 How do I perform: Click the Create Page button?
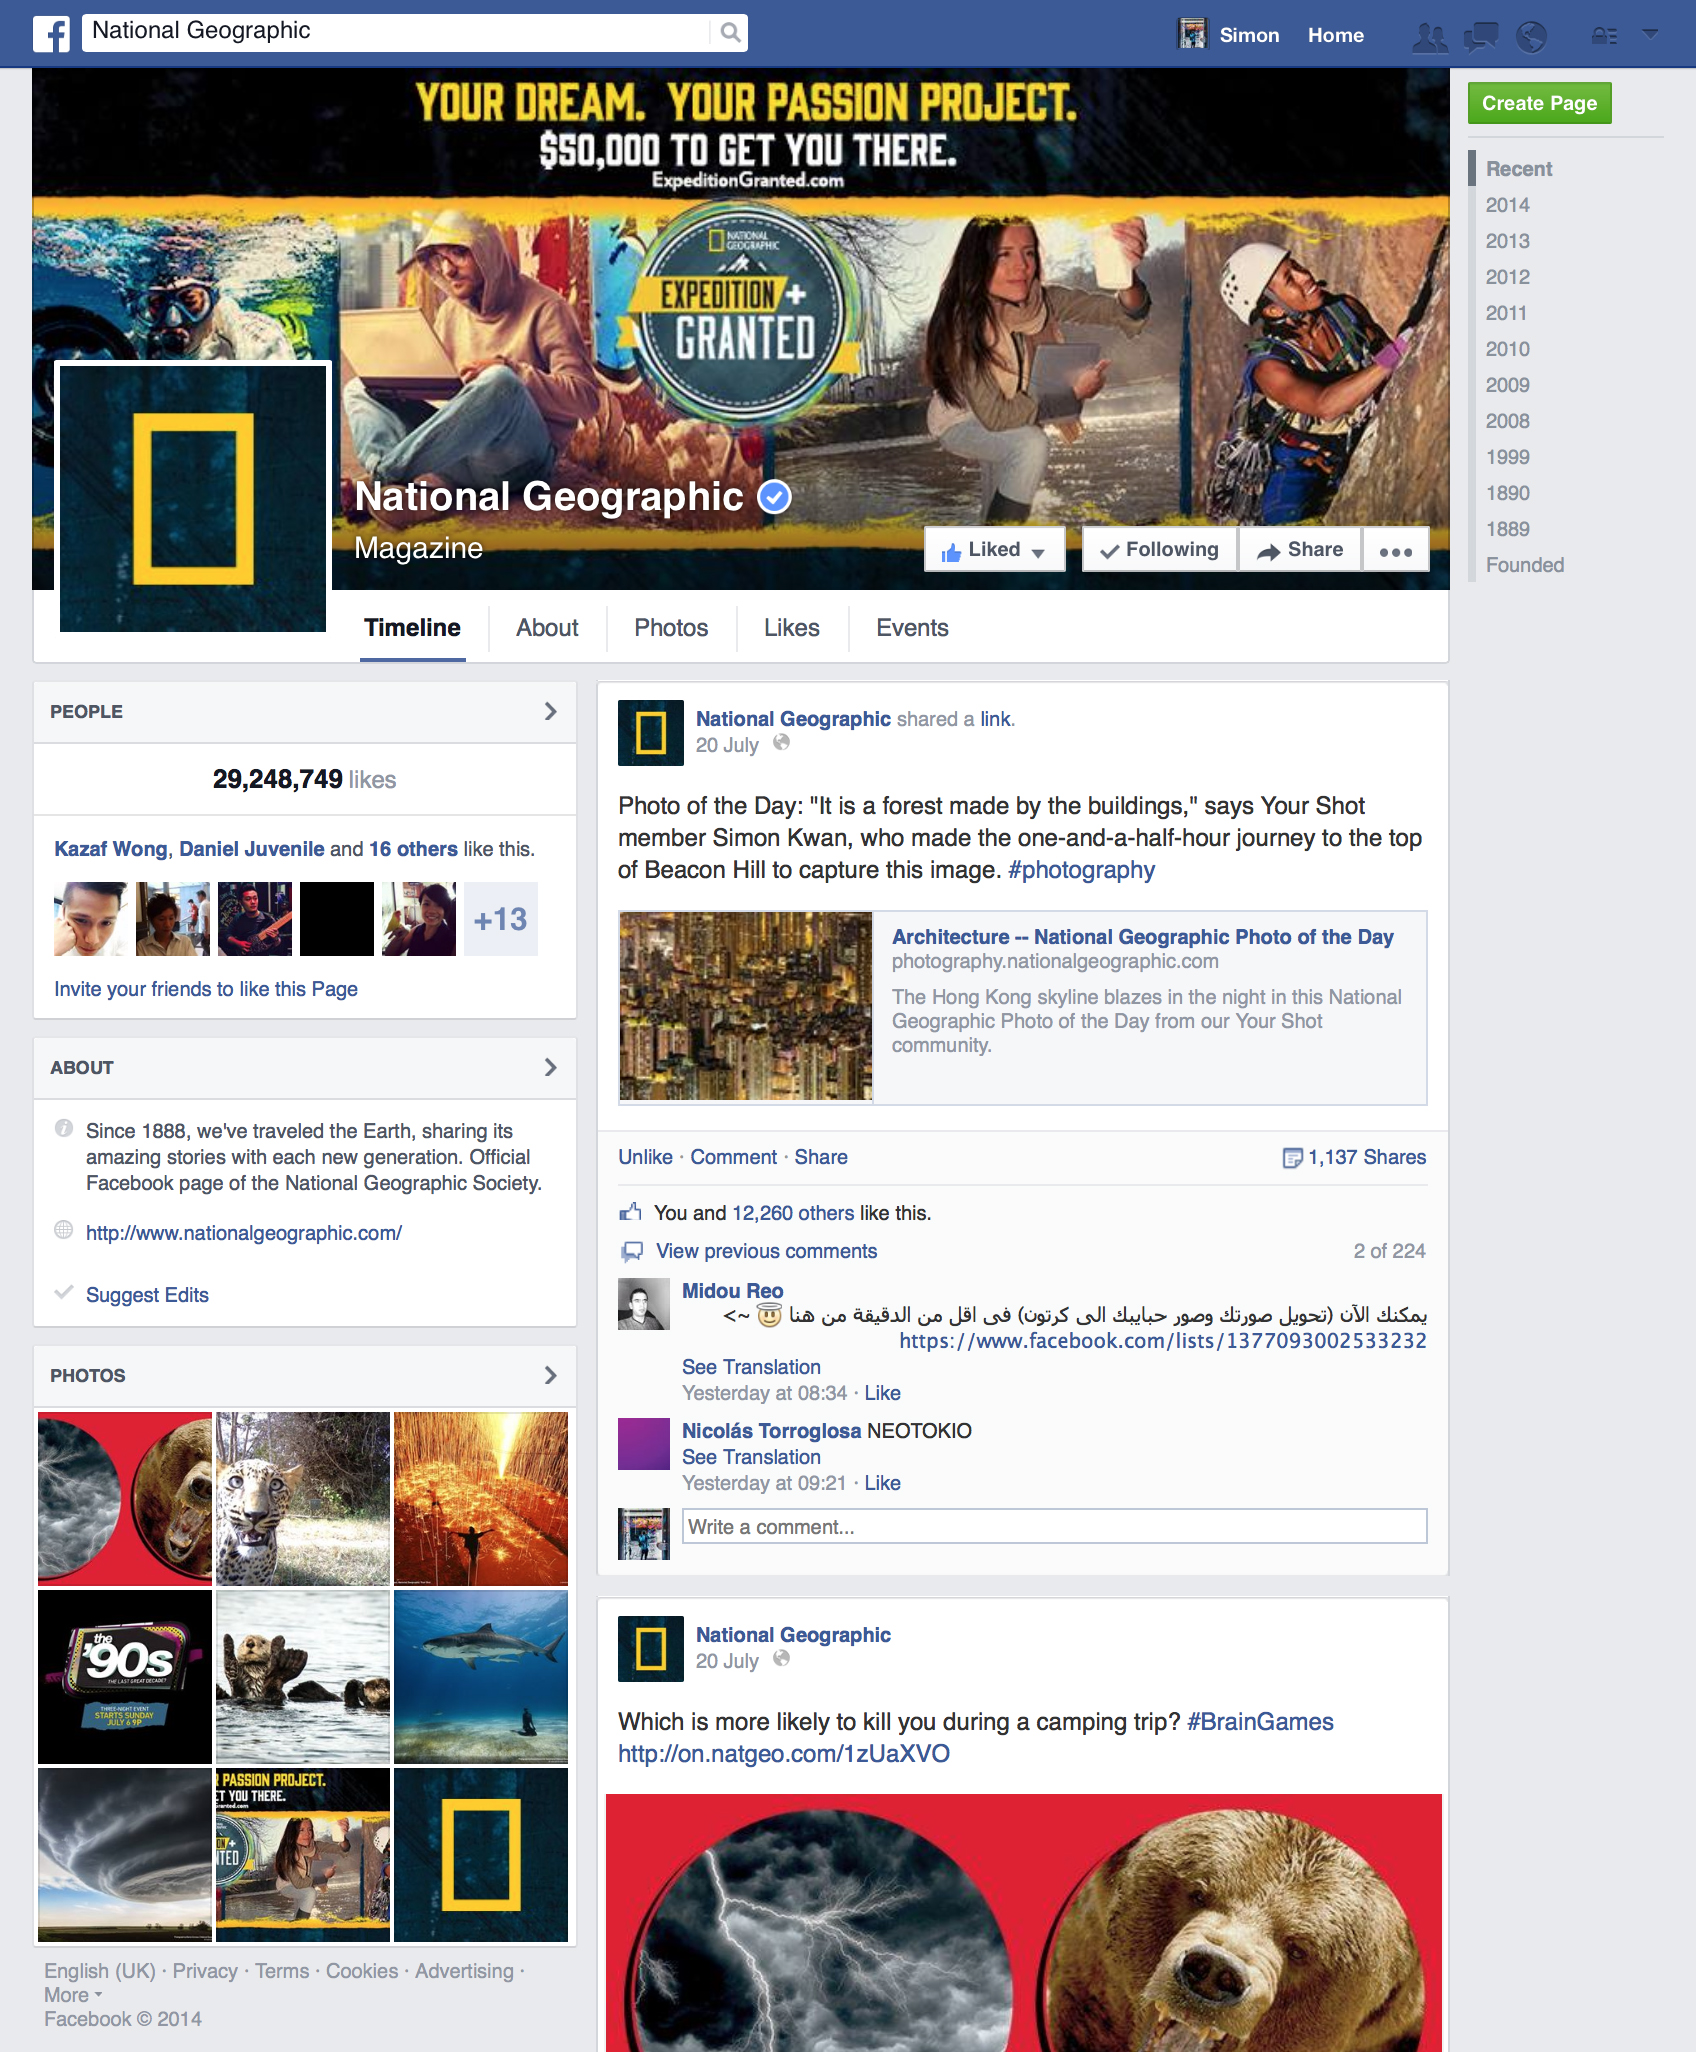click(1539, 103)
